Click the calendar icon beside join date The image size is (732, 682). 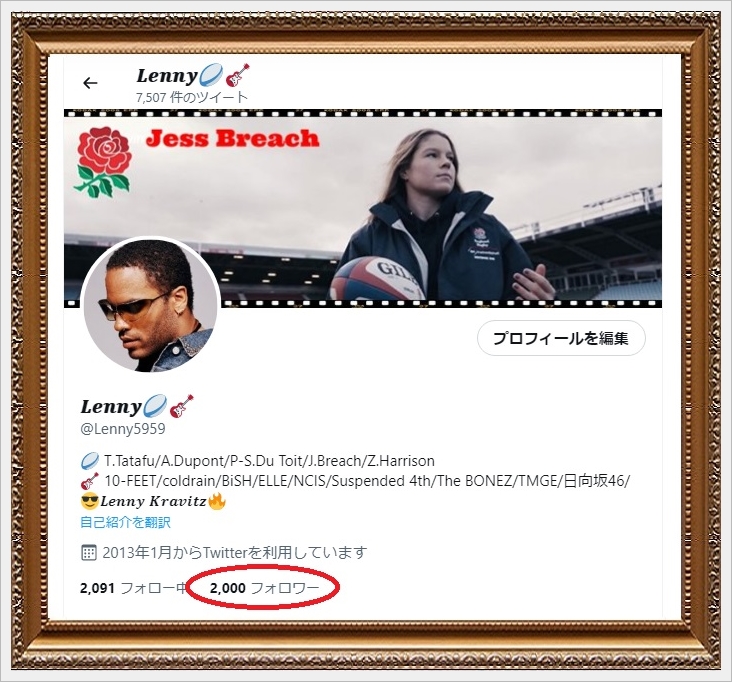tap(88, 553)
